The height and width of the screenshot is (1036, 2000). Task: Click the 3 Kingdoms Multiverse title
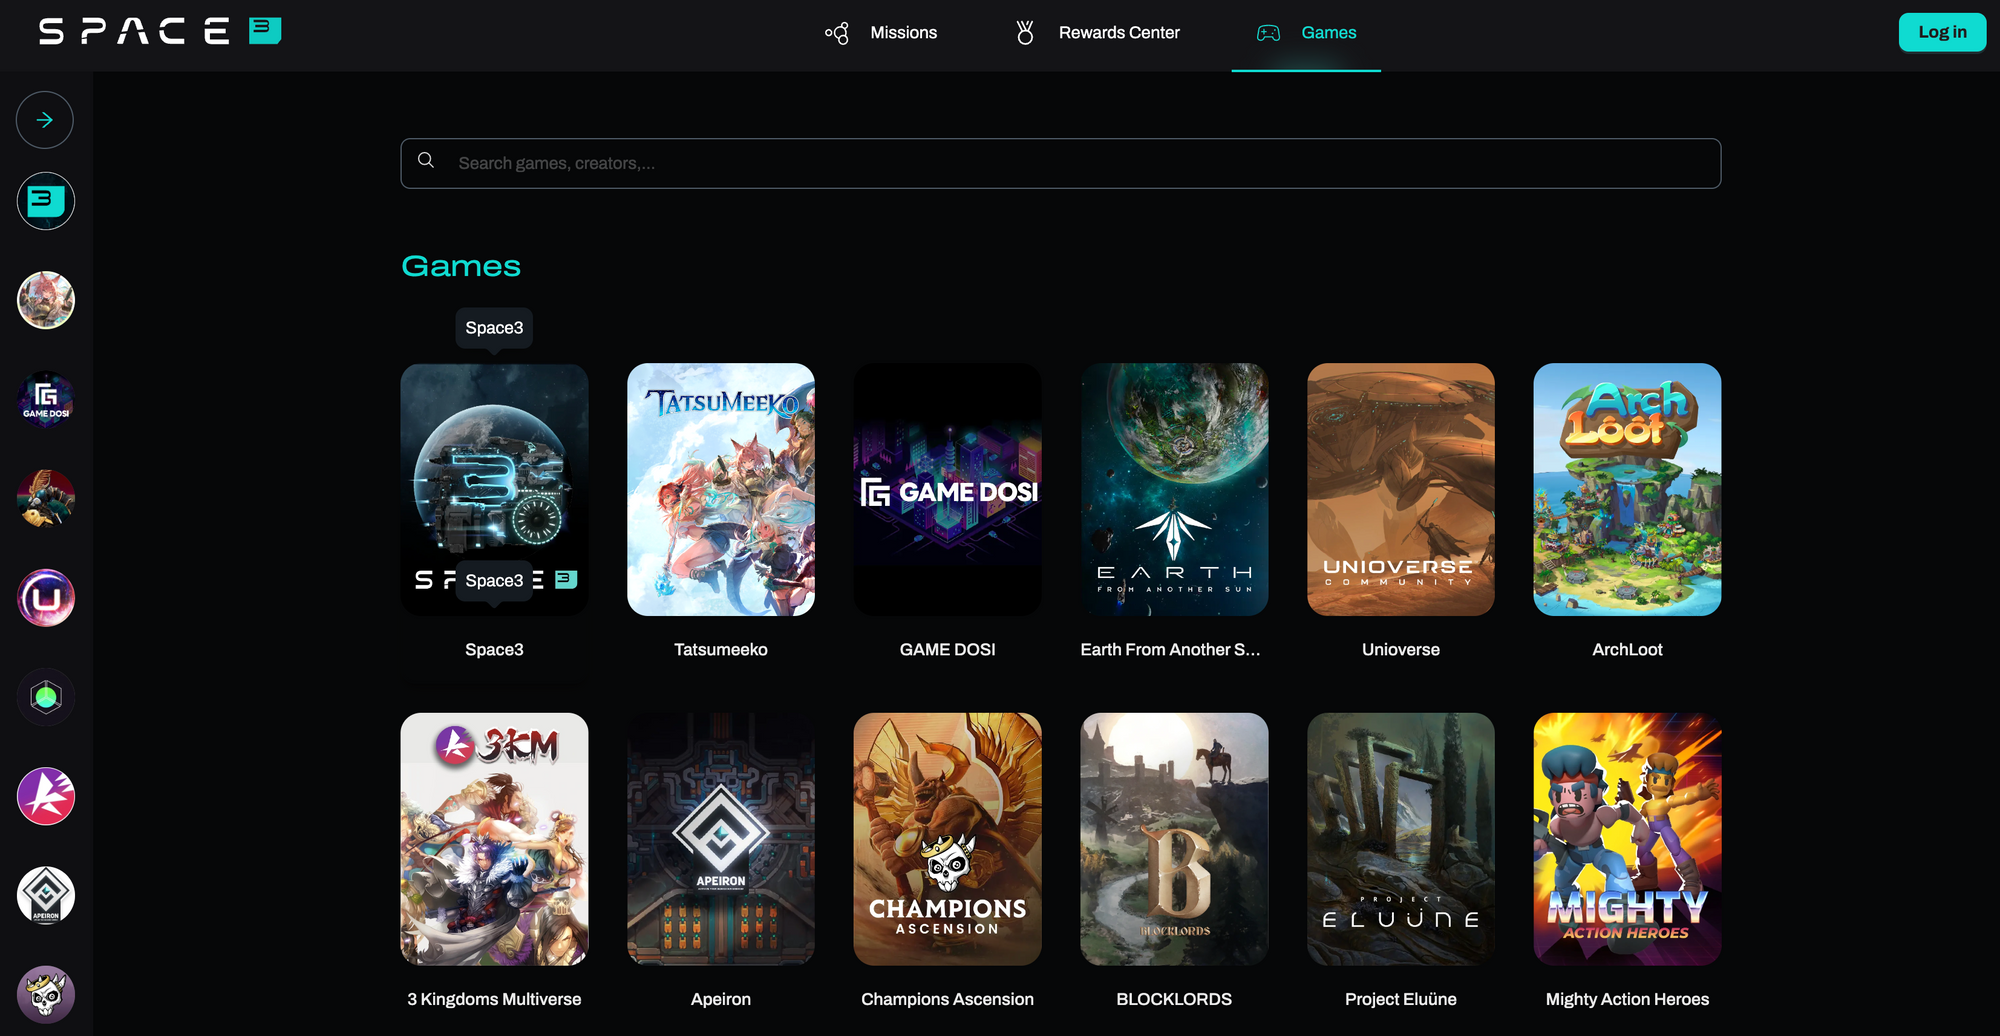[494, 999]
